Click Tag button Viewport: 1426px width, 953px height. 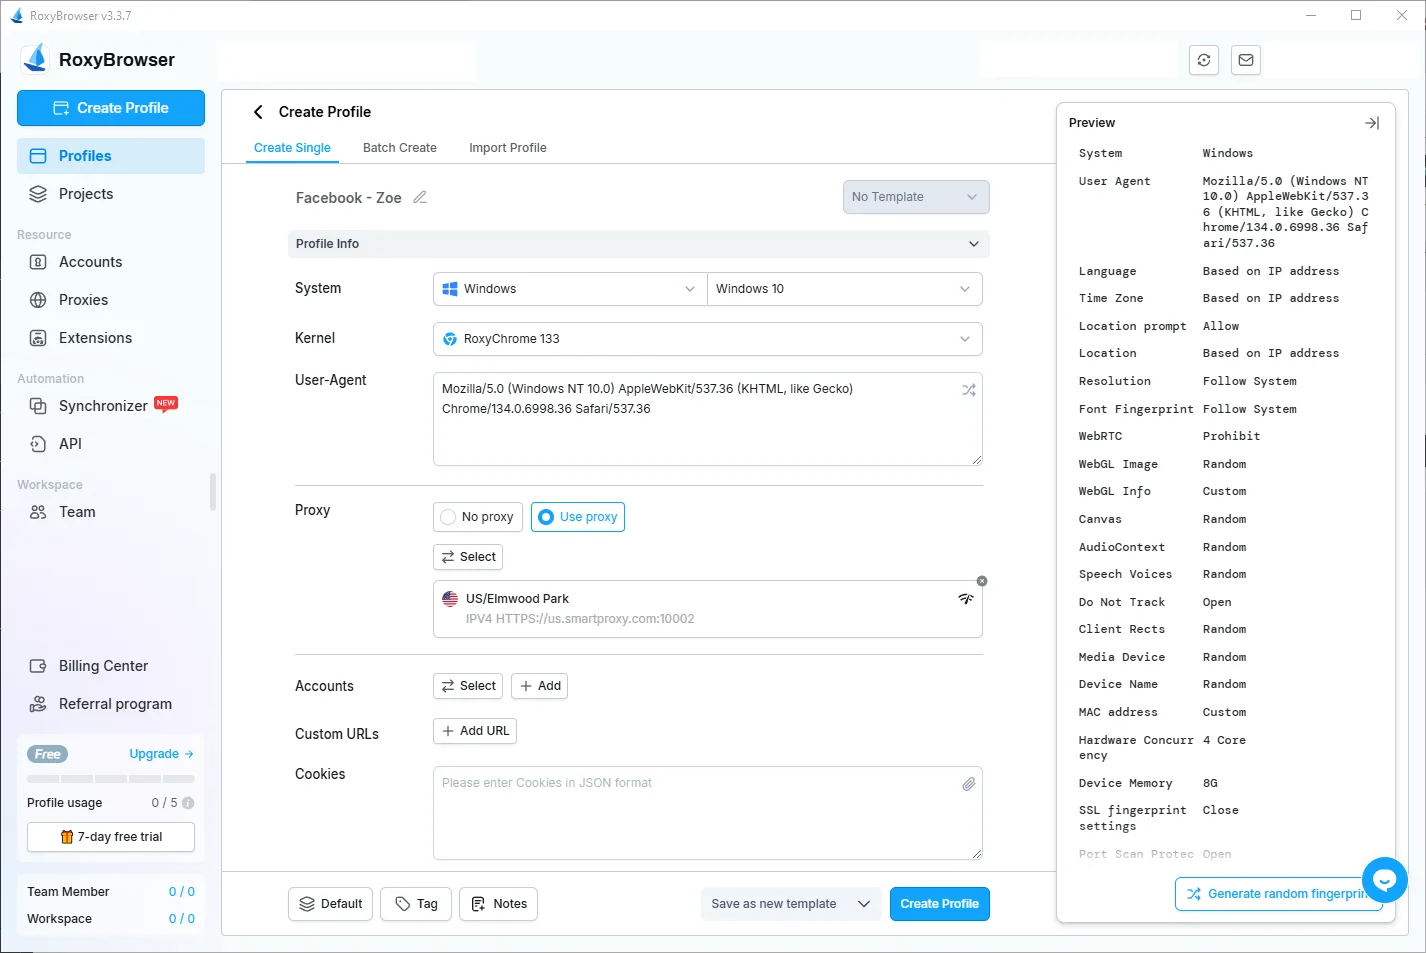pos(416,904)
